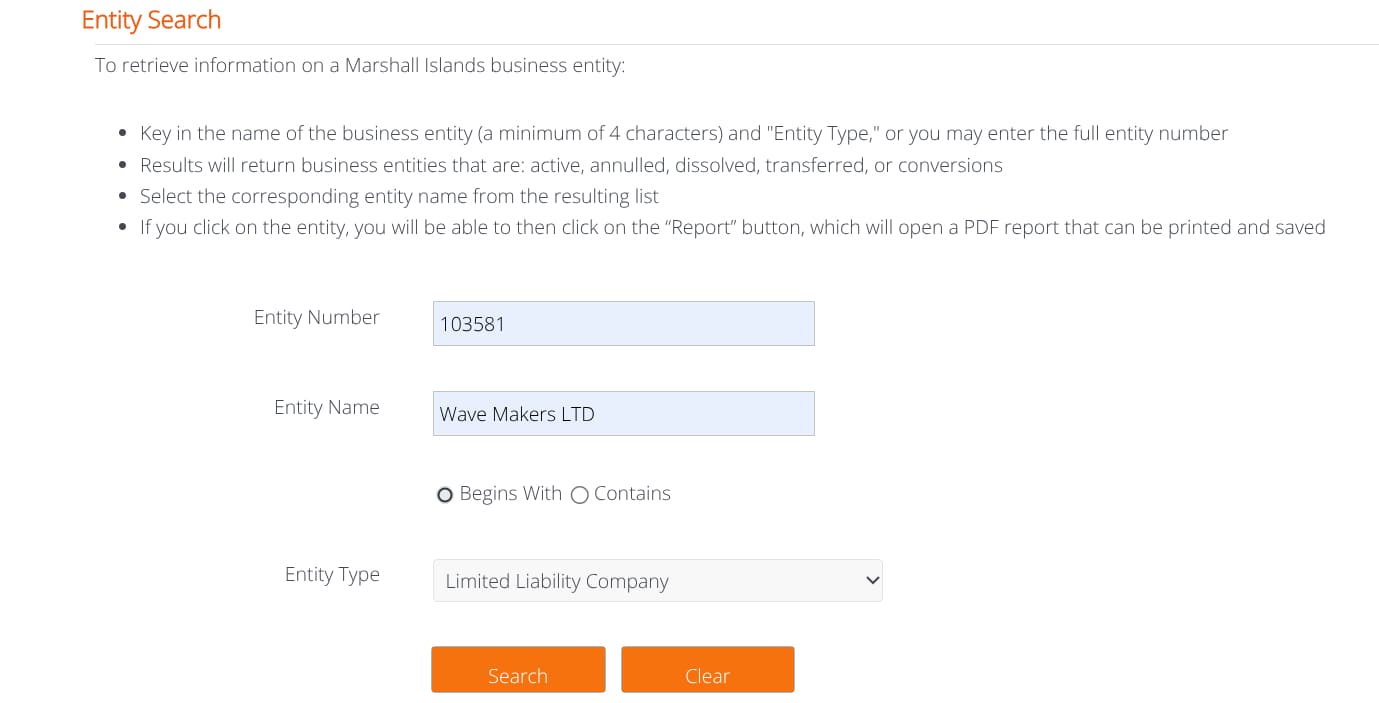Click the Entity Name input field

(623, 413)
